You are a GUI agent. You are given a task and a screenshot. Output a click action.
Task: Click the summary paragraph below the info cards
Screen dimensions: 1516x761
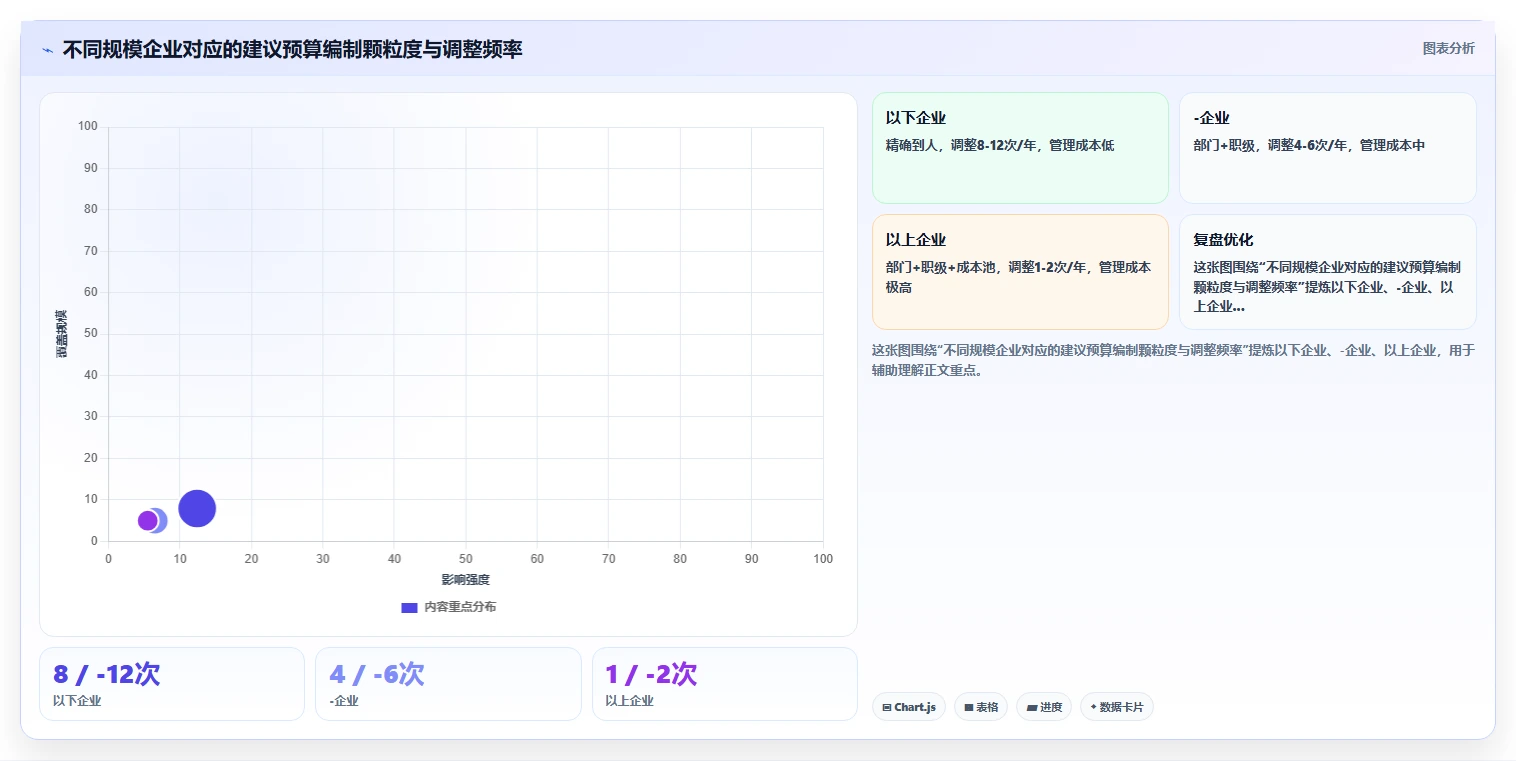[1173, 360]
